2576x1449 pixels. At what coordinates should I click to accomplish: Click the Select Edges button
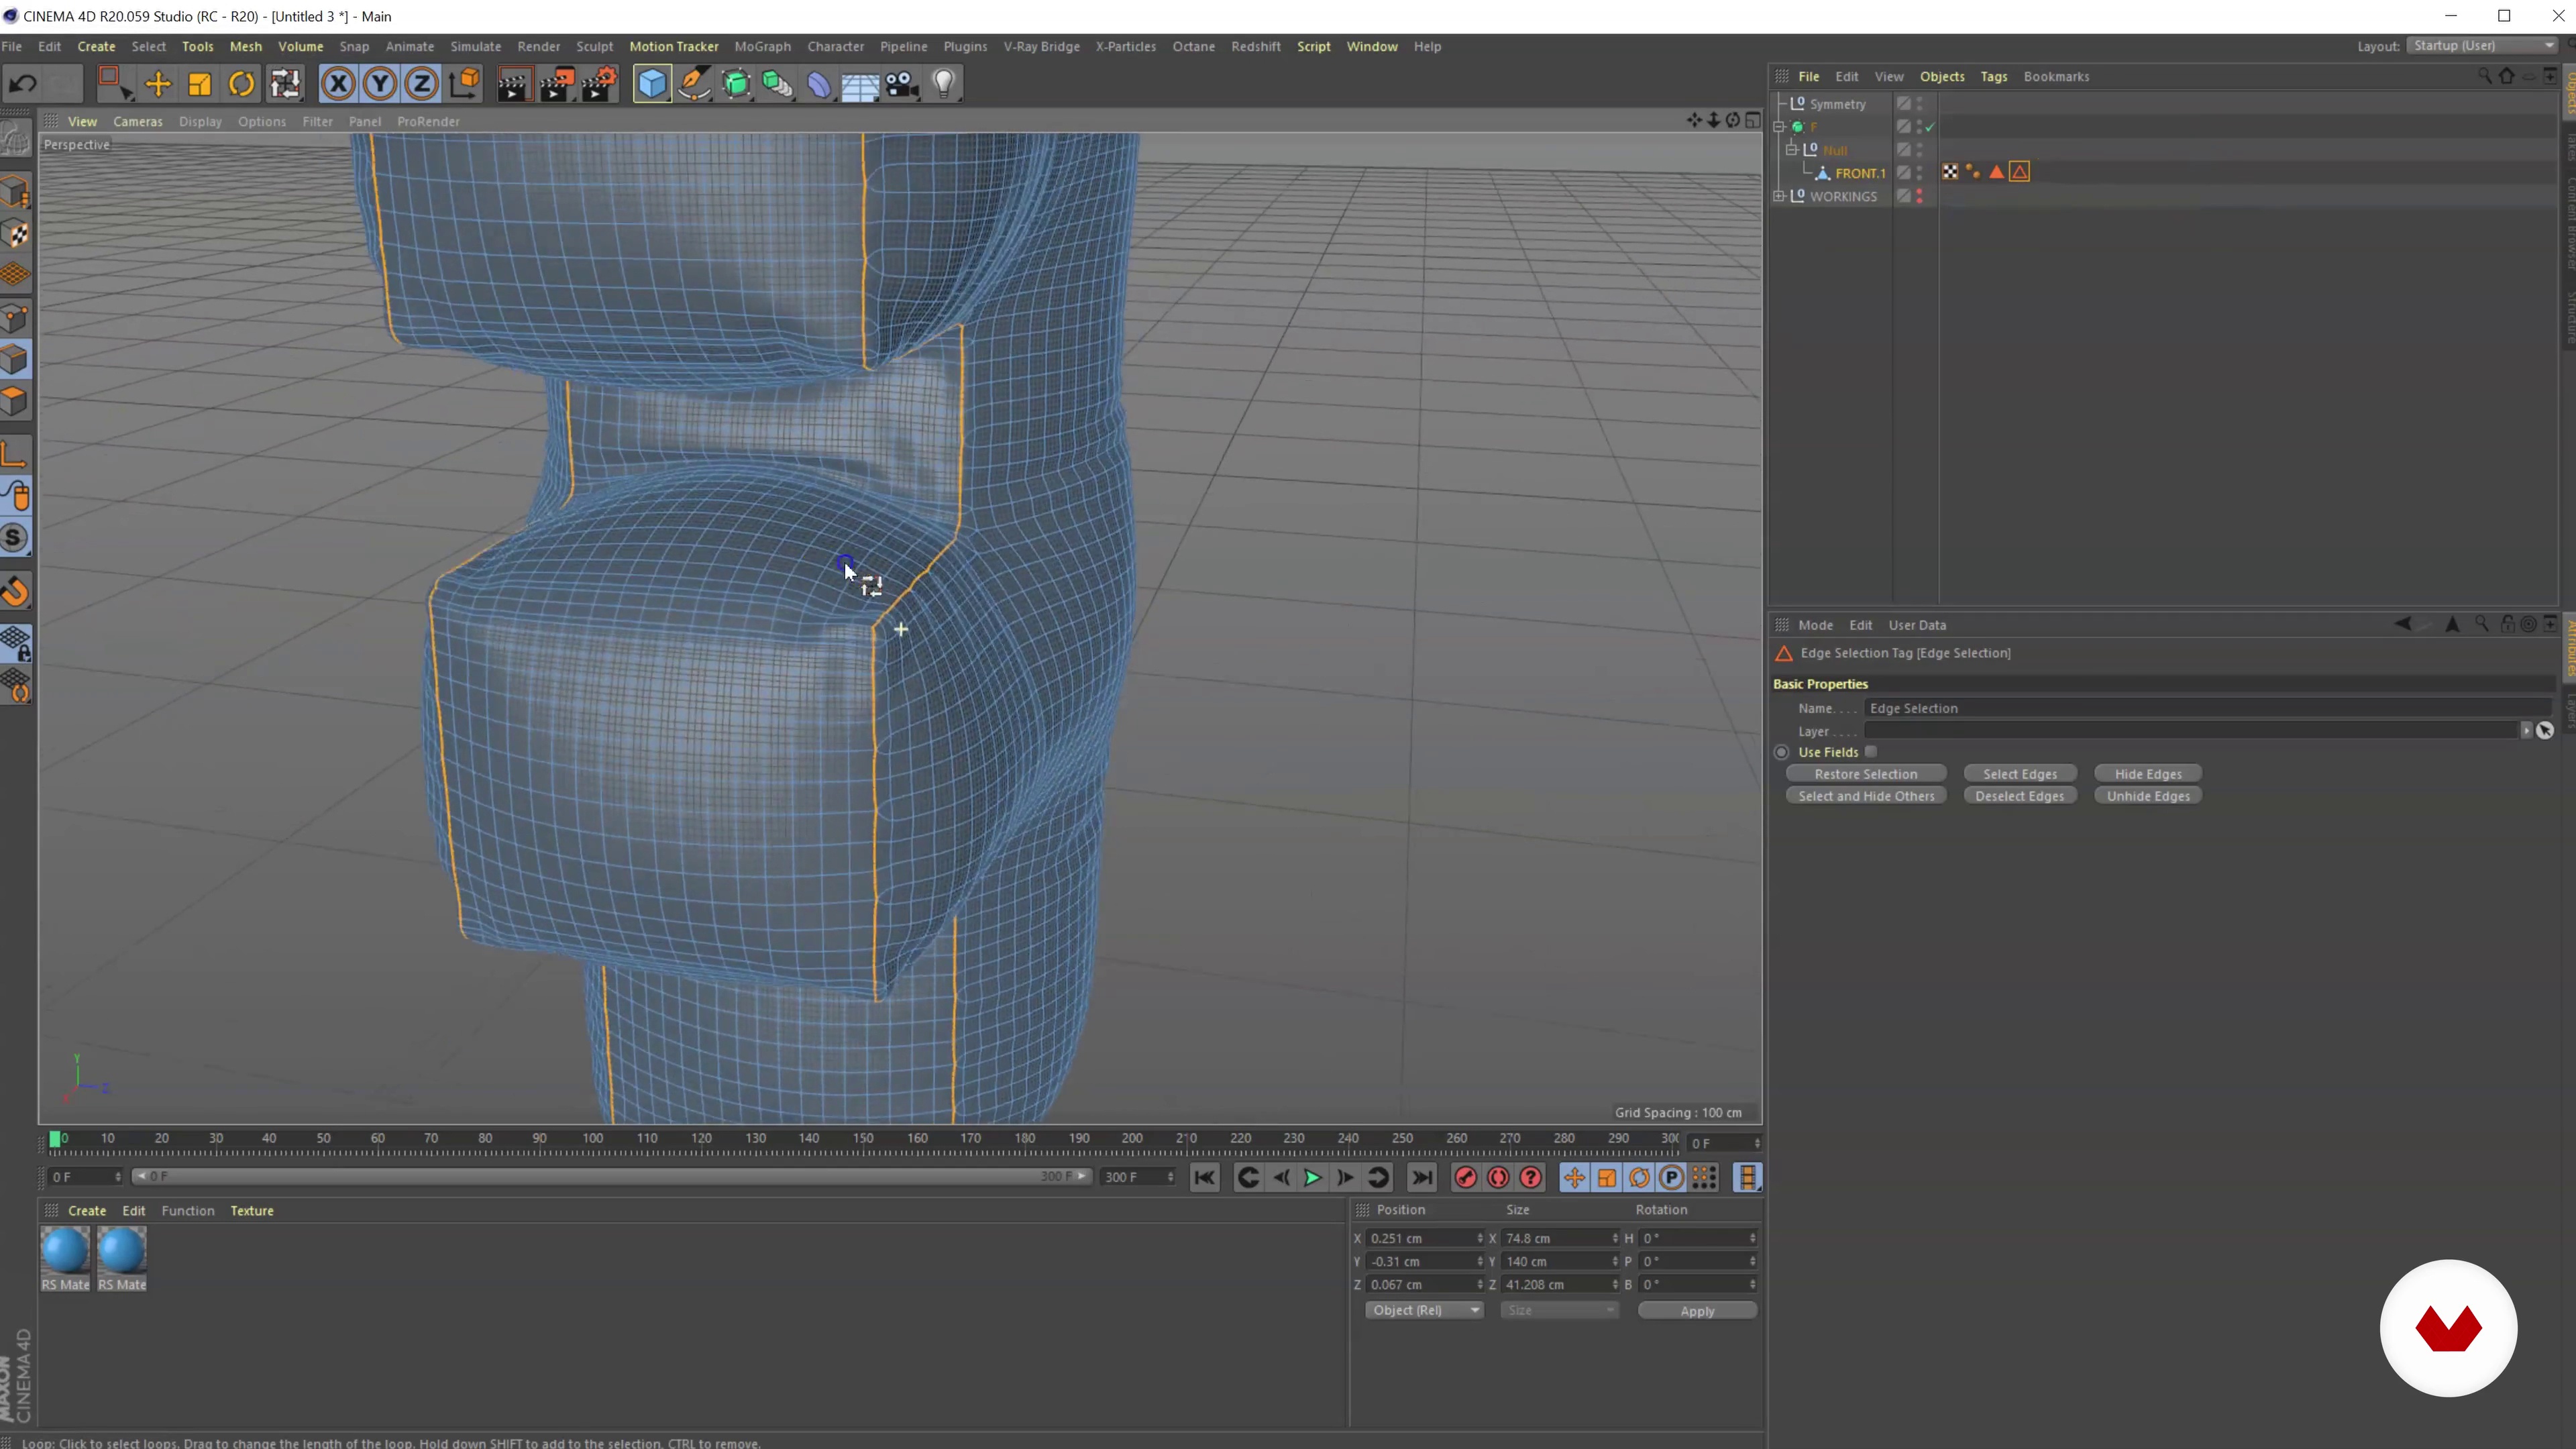tap(2020, 774)
